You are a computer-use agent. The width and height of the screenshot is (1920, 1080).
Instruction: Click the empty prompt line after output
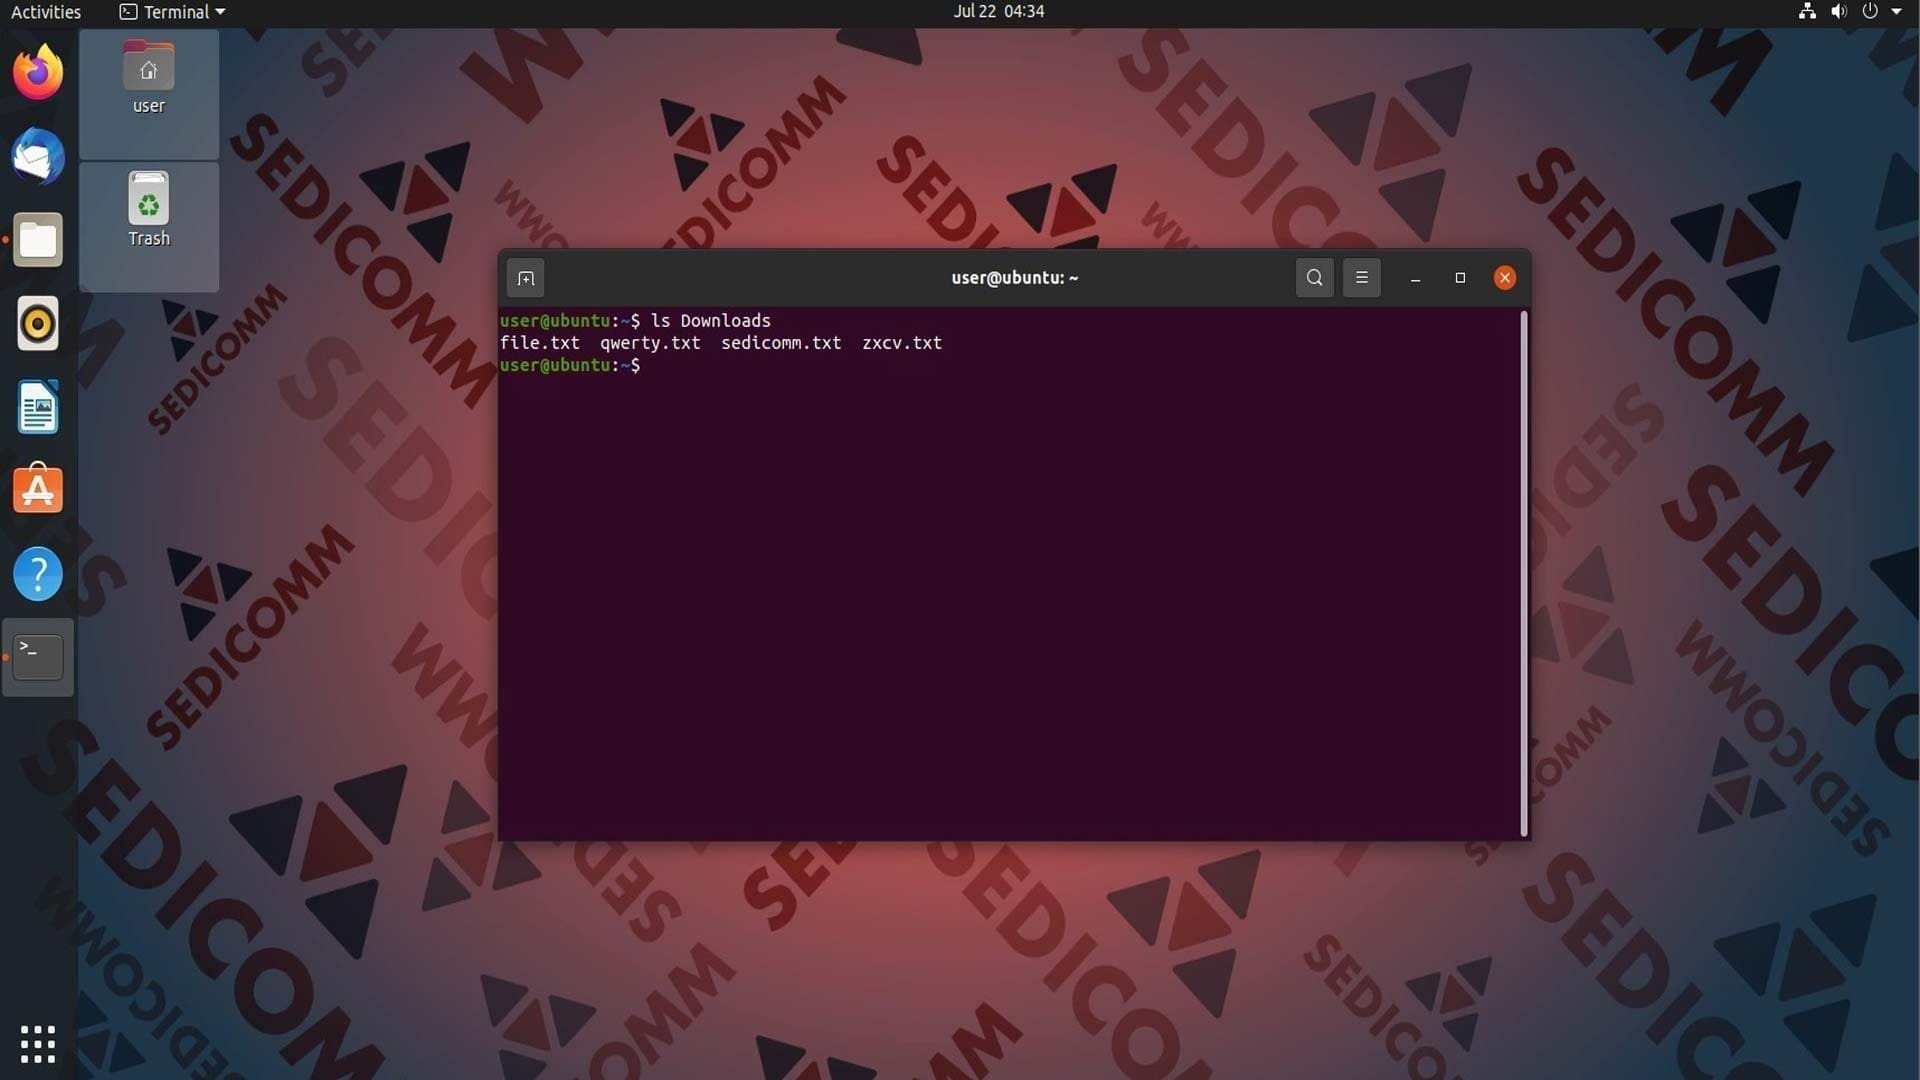(570, 366)
